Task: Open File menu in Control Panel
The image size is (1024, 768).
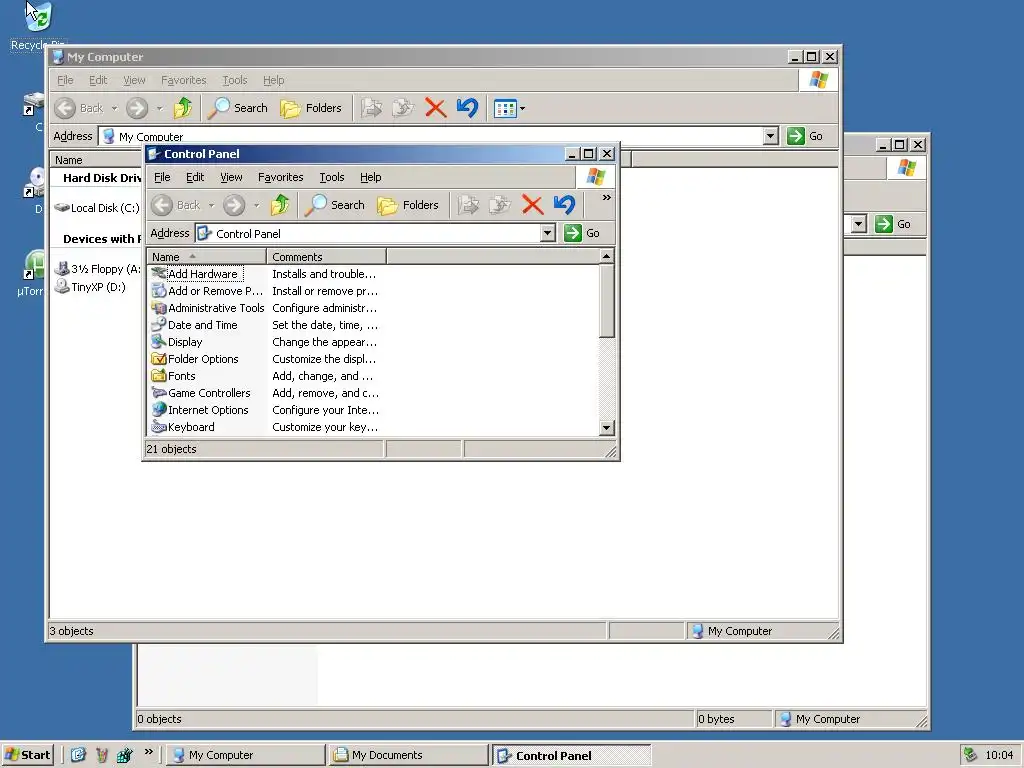Action: point(162,177)
